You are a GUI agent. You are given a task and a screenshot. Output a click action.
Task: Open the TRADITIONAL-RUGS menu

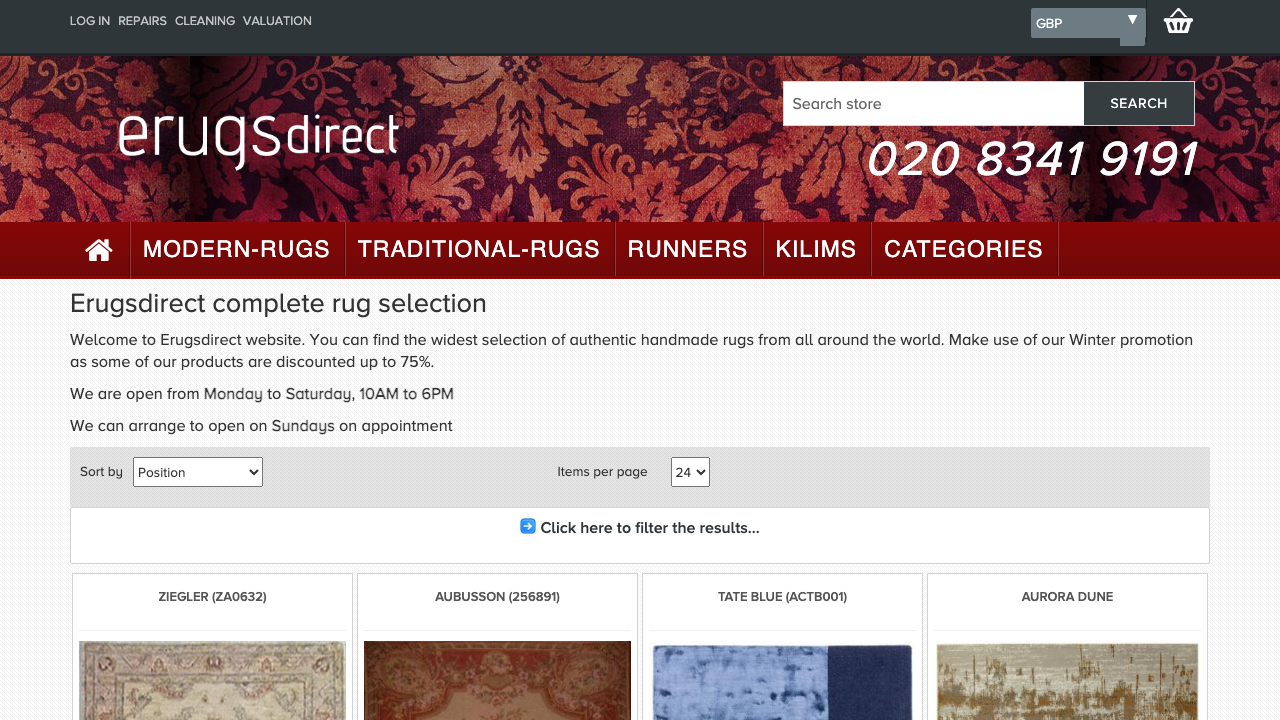[480, 249]
